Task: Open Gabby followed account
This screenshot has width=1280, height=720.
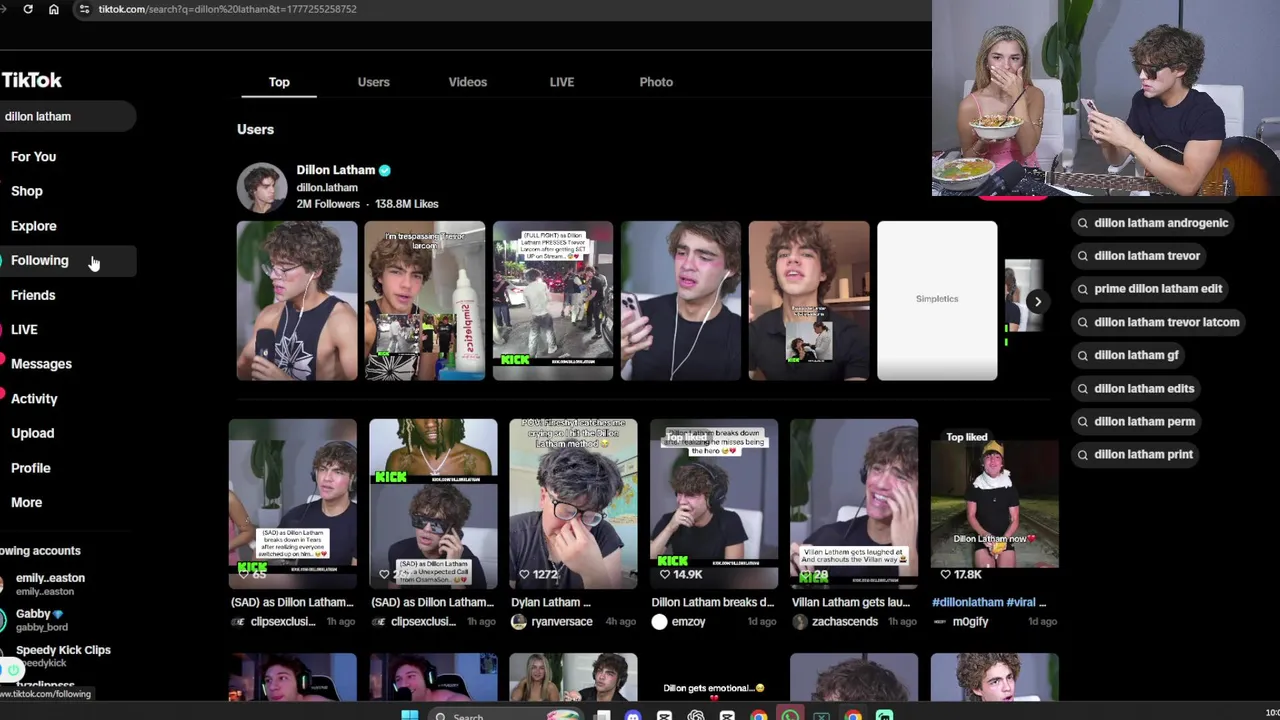Action: click(40, 619)
